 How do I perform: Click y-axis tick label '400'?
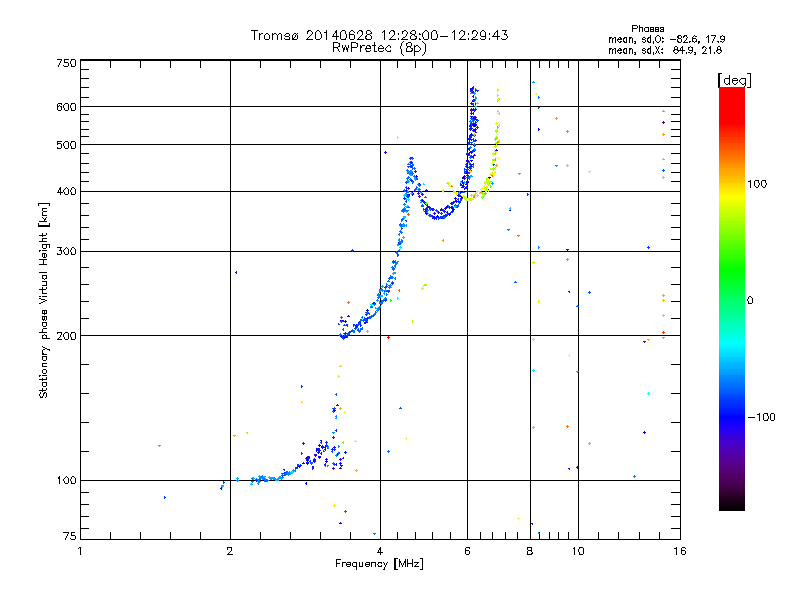[66, 192]
